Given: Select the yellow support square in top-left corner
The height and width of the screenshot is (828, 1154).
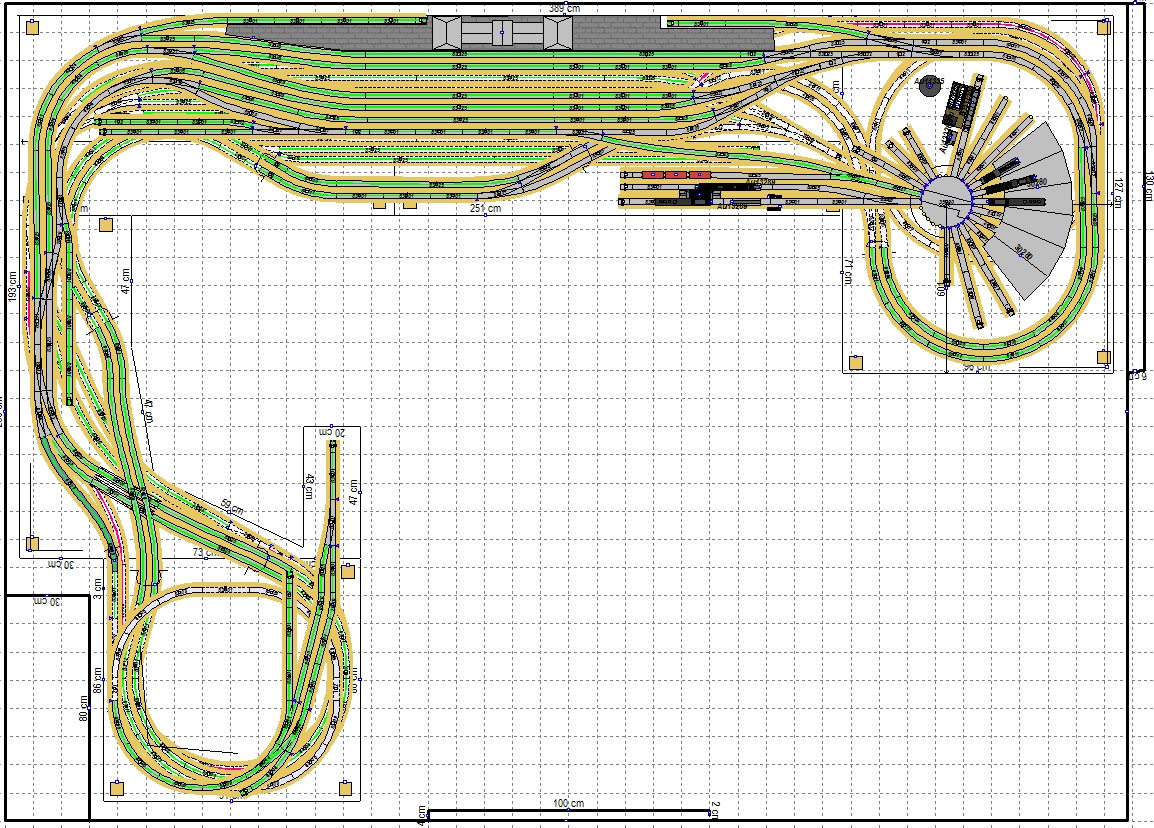Looking at the screenshot, I should coord(32,28).
